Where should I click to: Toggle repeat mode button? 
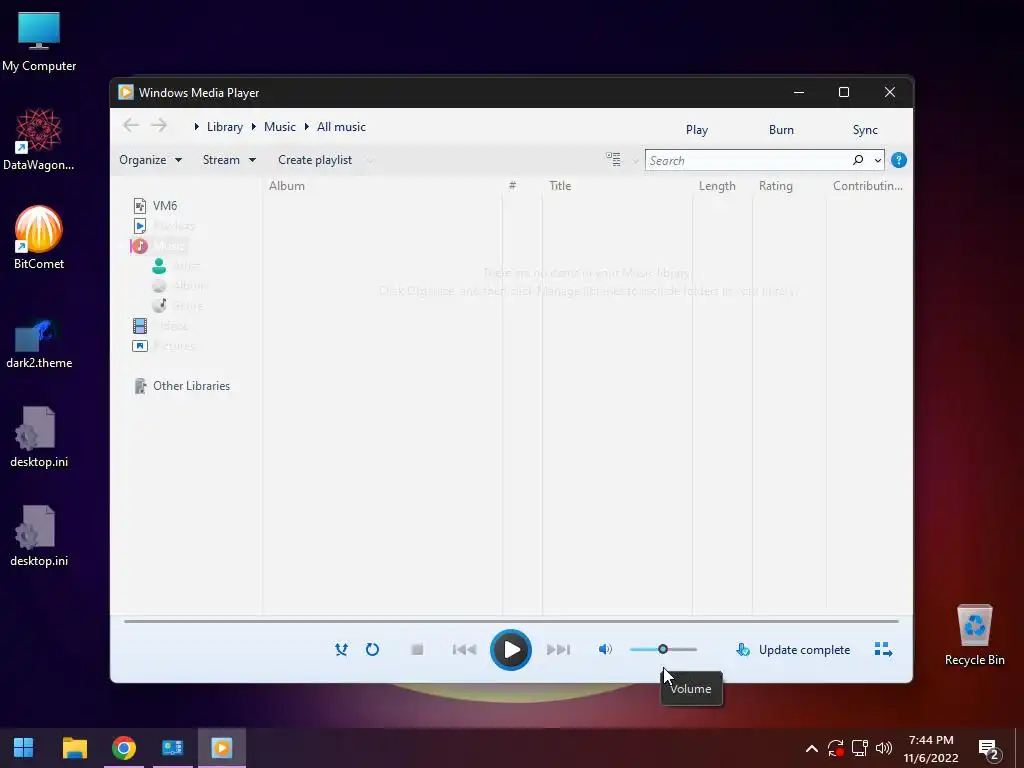click(372, 649)
